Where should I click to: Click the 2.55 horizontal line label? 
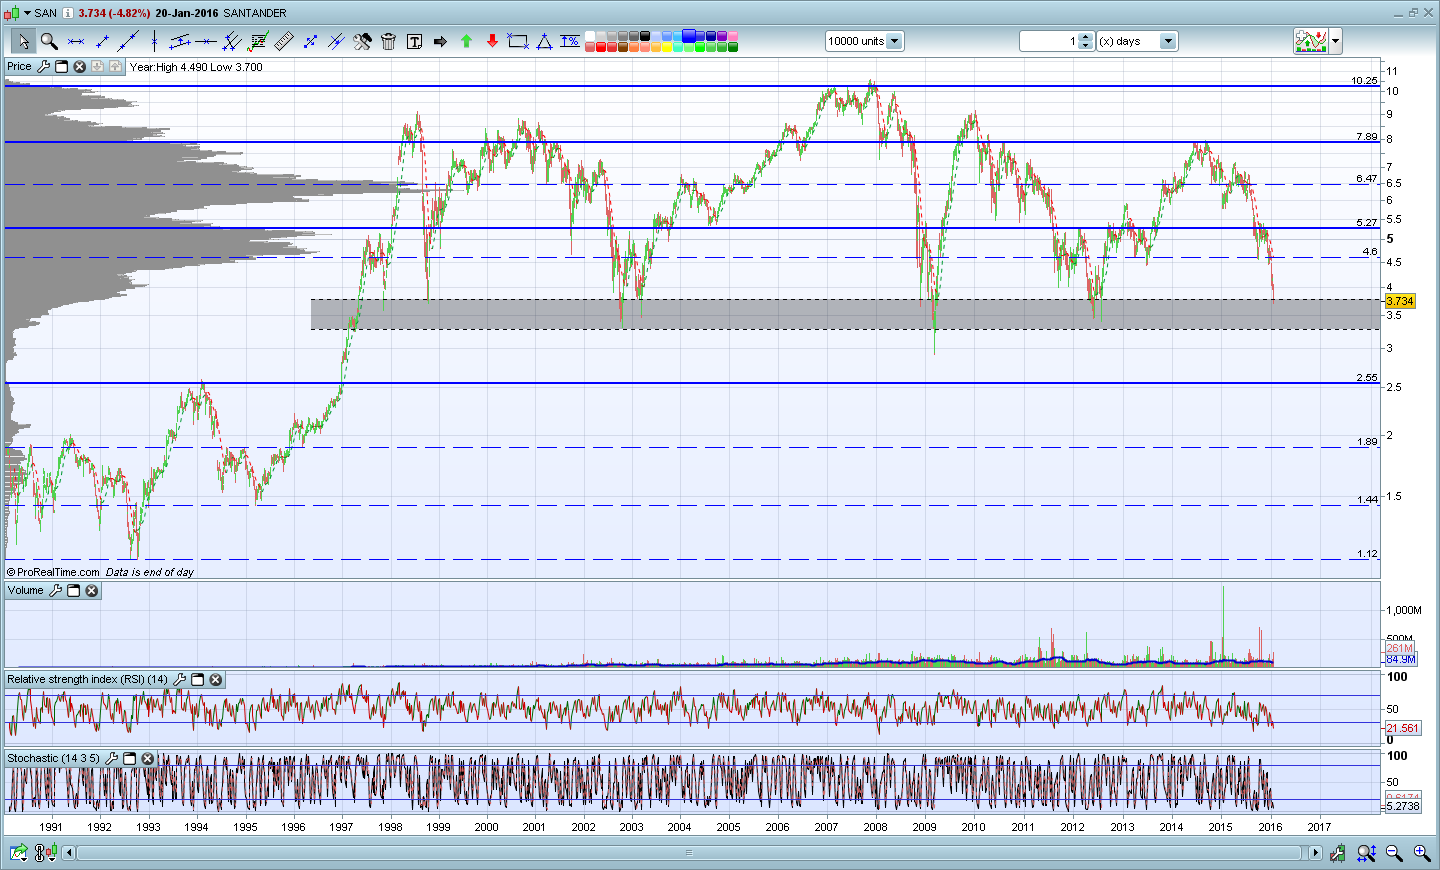pyautogui.click(x=1367, y=378)
